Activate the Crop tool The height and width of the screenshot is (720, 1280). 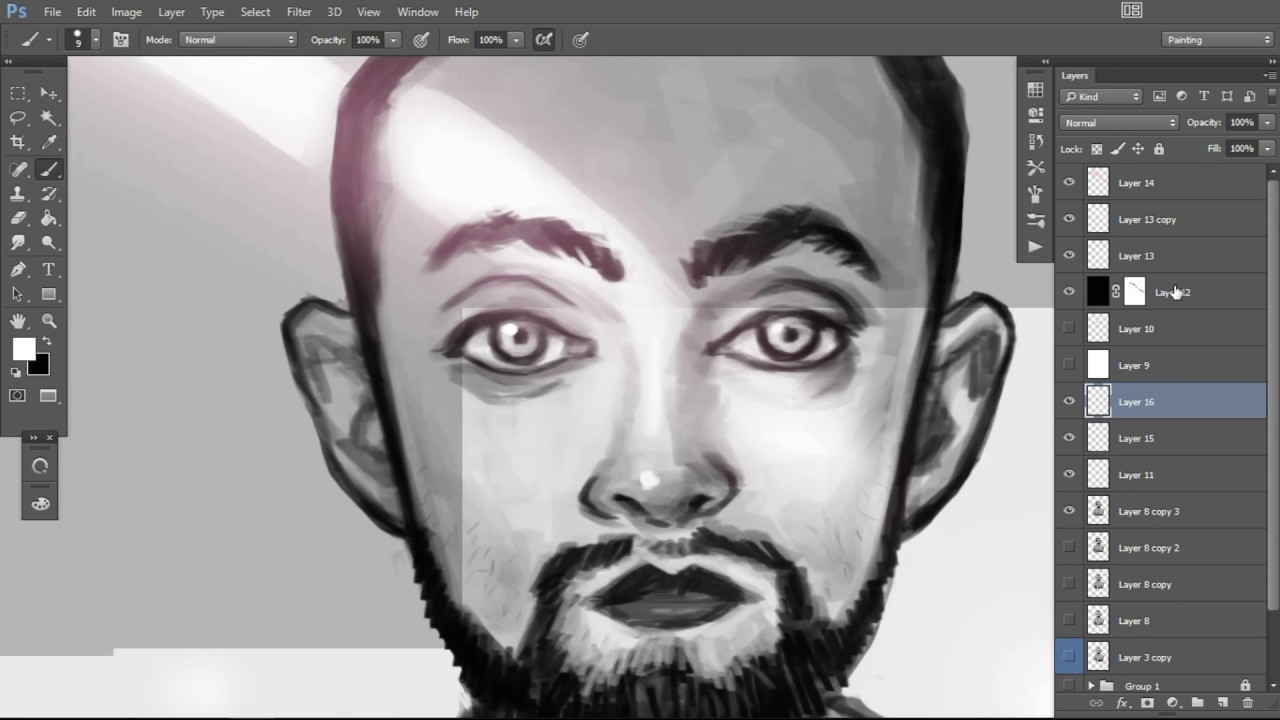(18, 142)
